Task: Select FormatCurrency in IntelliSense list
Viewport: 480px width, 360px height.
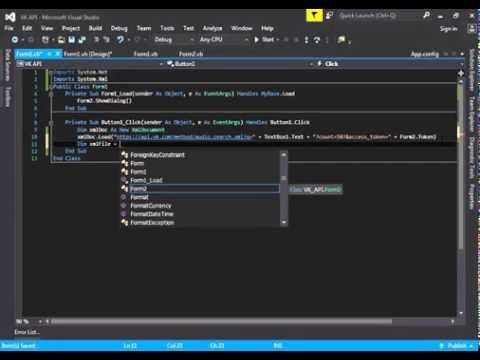Action: pos(200,206)
